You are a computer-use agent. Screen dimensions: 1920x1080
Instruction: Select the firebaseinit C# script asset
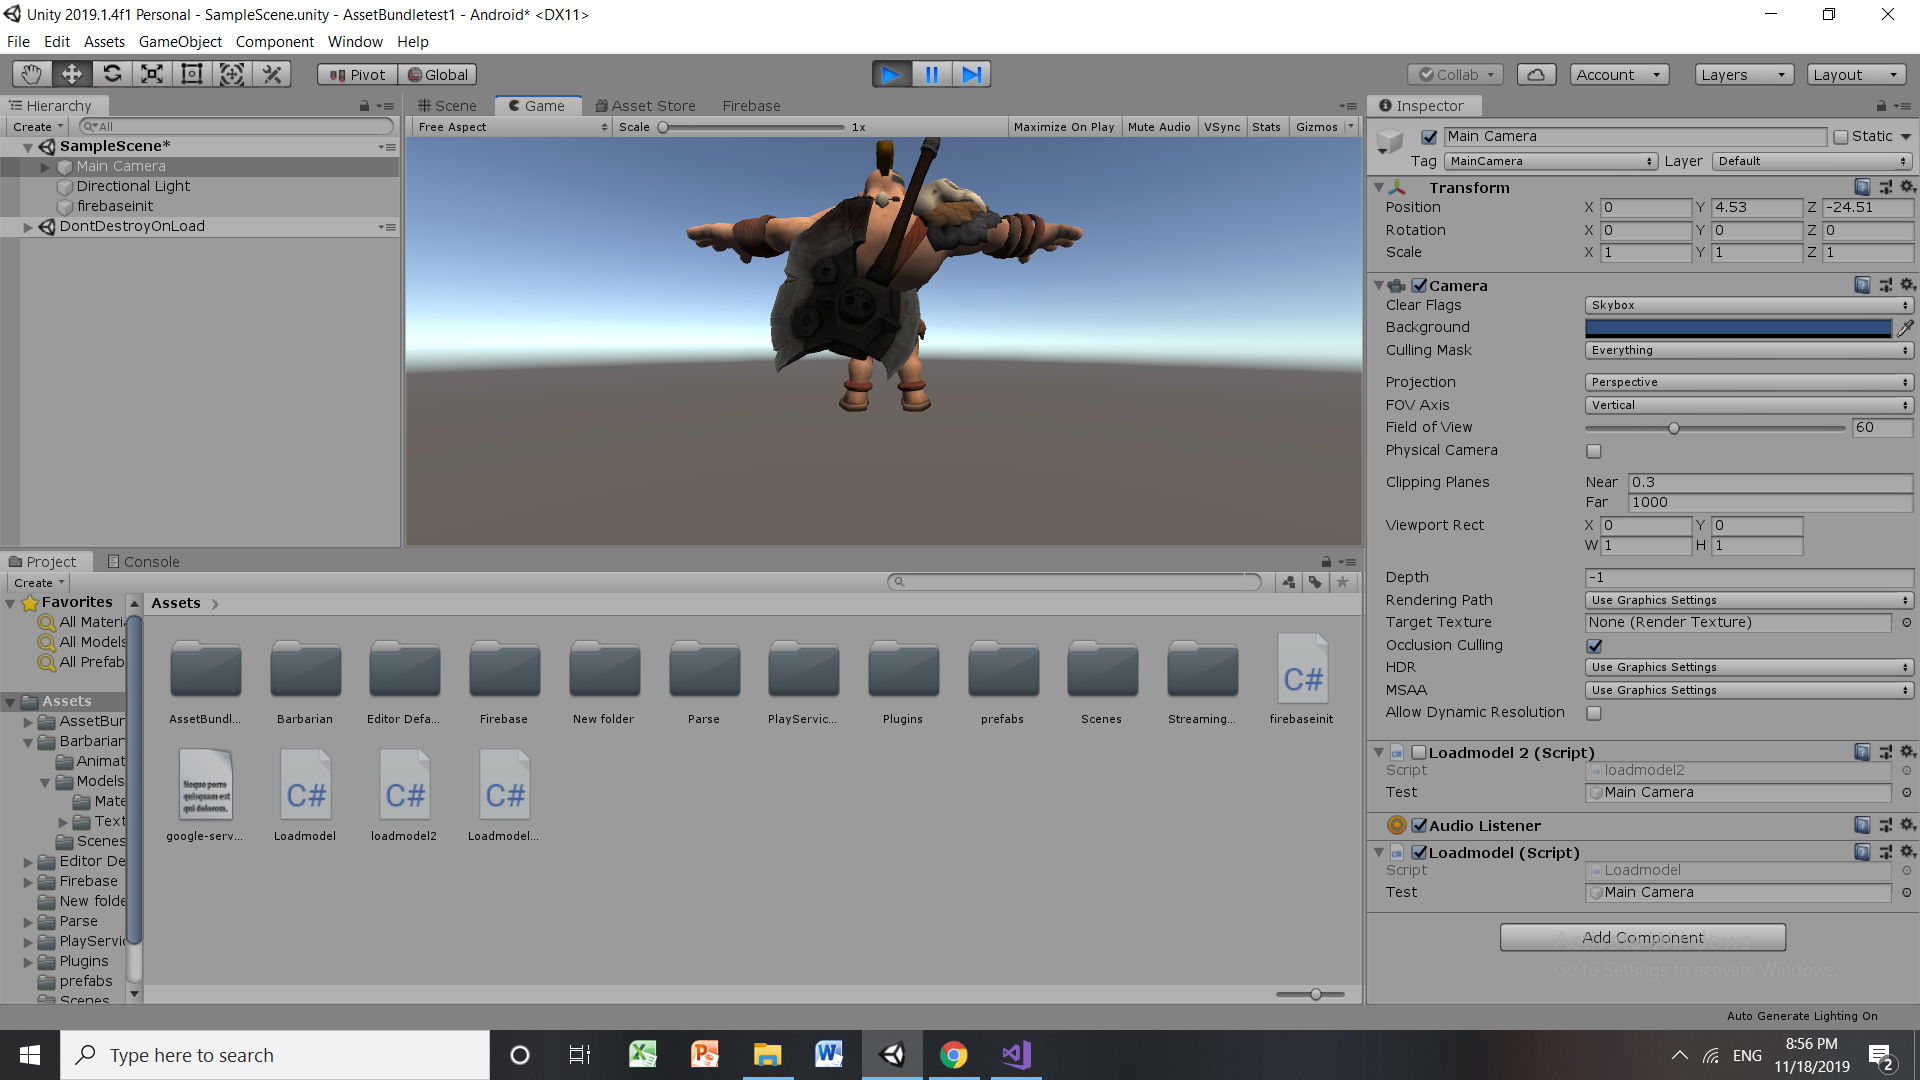tap(1302, 679)
